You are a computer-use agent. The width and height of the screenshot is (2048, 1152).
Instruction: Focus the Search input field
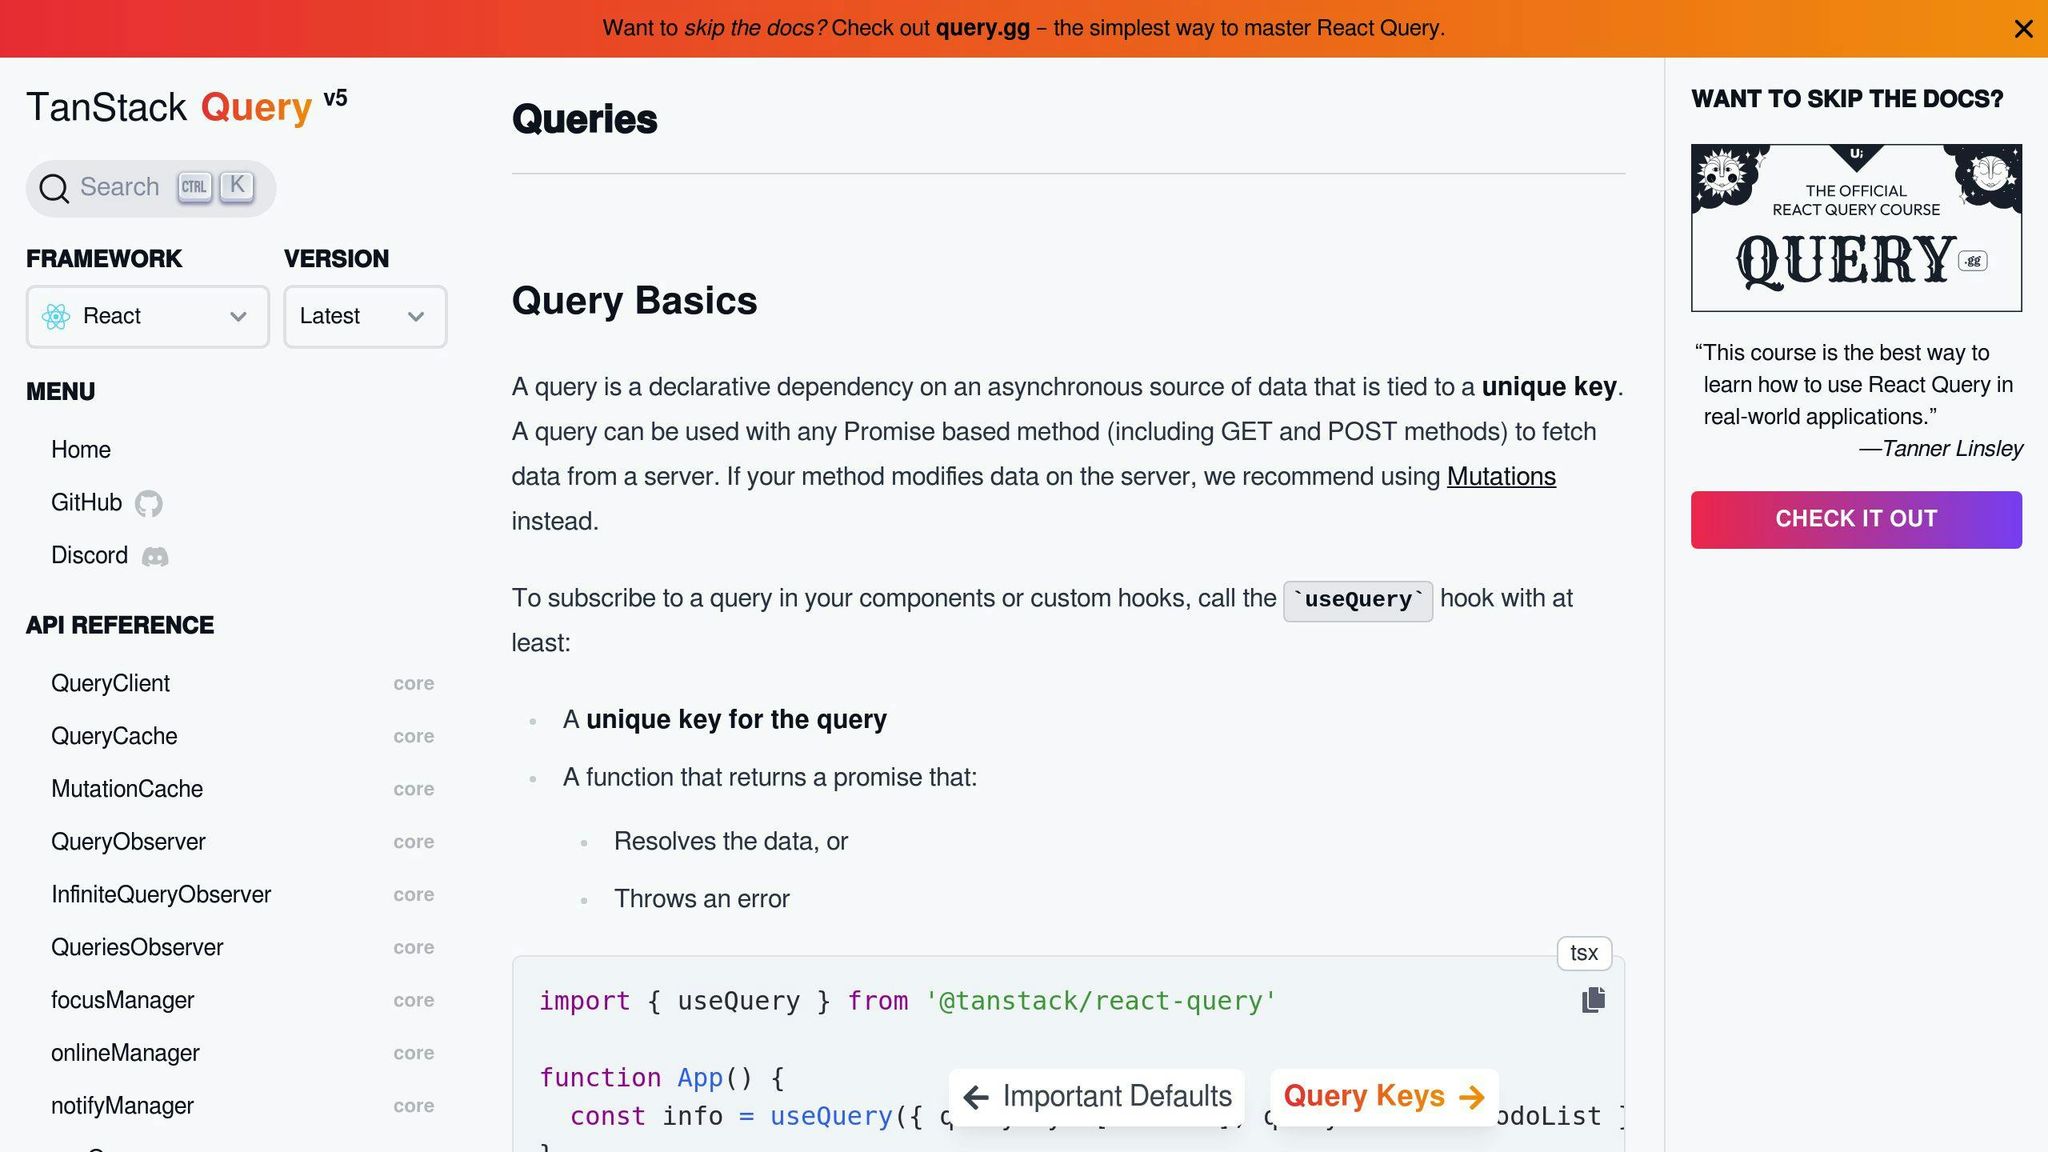coord(120,188)
